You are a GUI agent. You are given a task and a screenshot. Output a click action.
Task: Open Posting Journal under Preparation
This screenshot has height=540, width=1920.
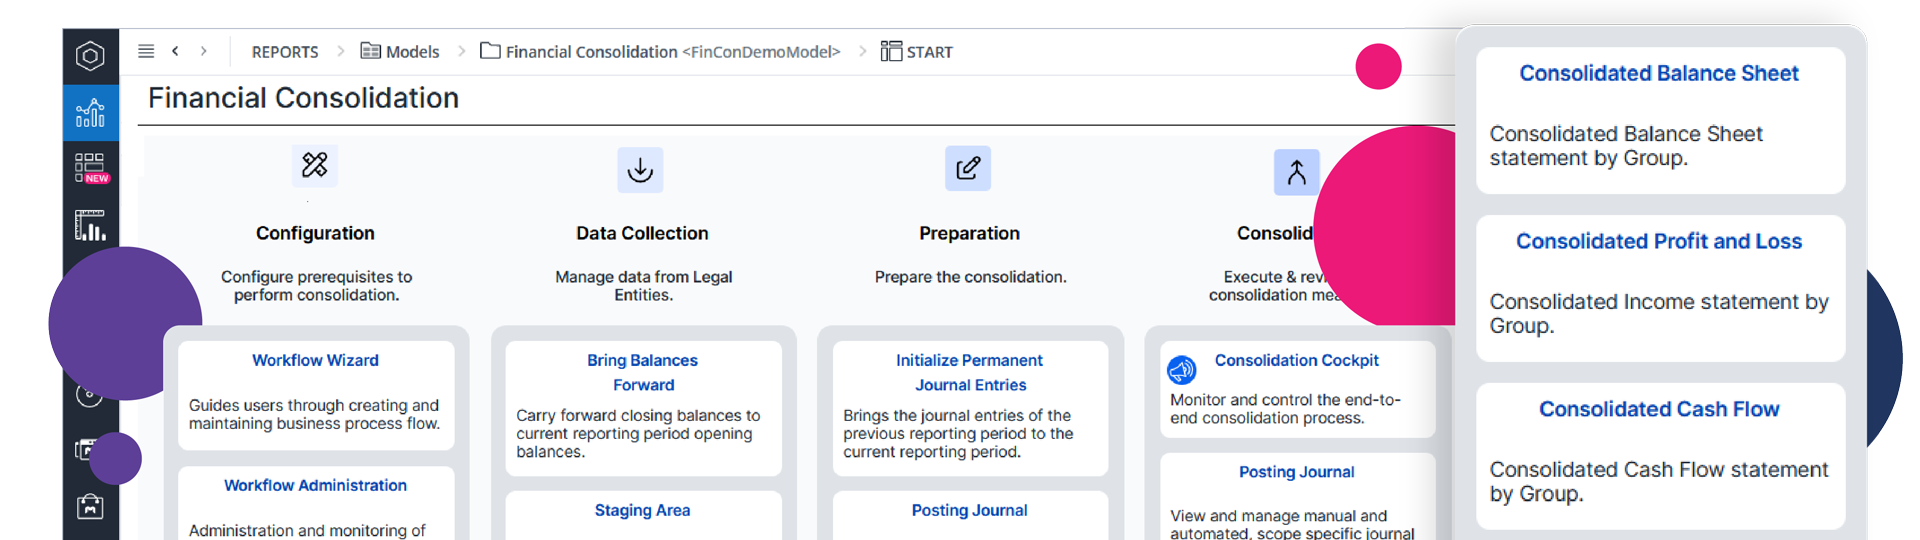969,510
